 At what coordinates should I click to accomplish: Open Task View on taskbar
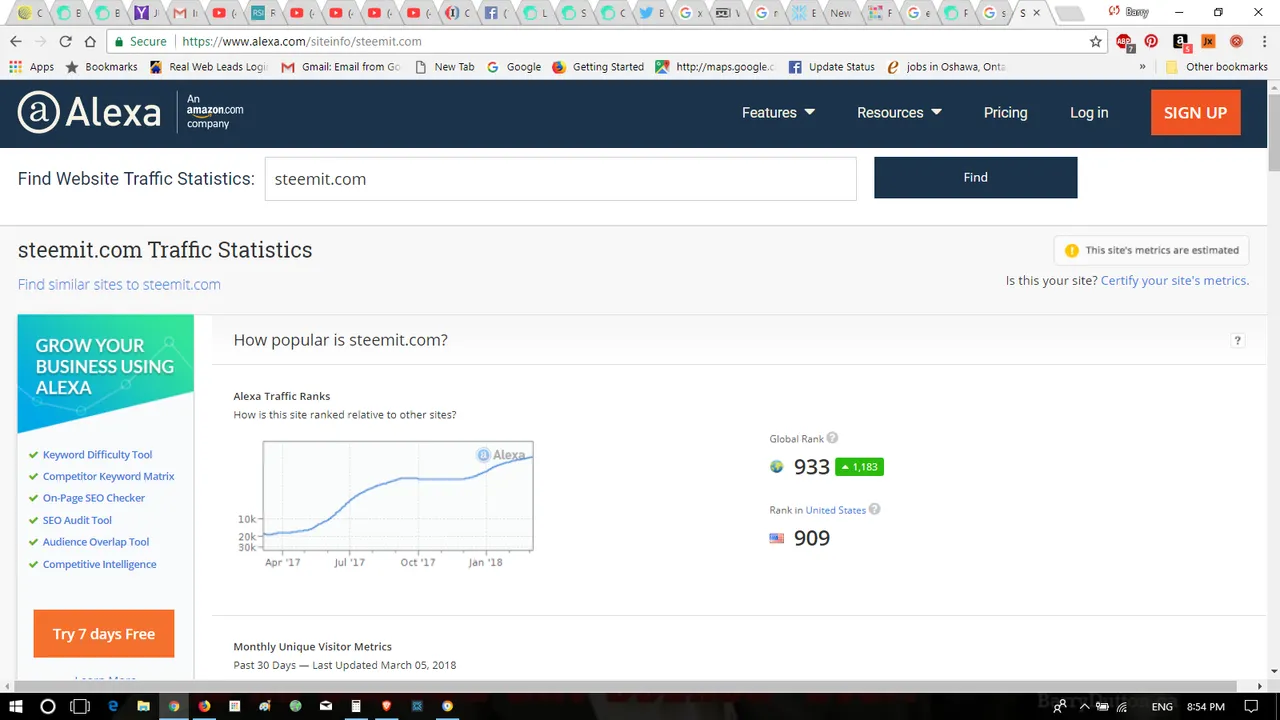click(x=80, y=706)
